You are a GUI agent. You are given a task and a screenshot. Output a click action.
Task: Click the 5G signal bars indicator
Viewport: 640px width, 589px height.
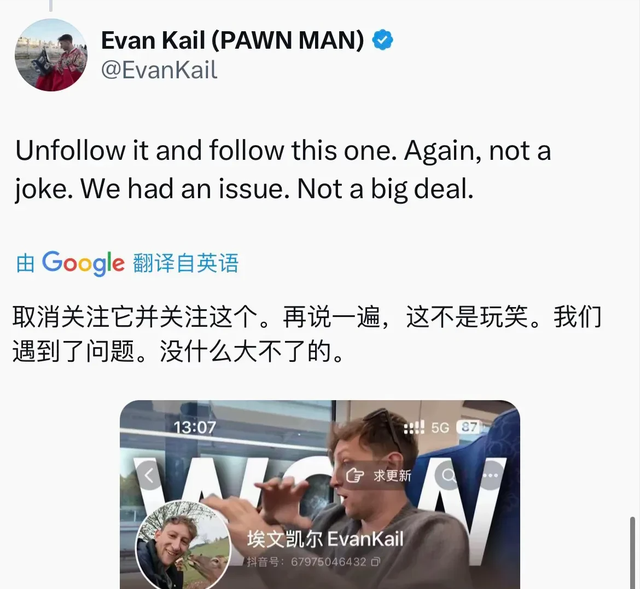(x=414, y=427)
